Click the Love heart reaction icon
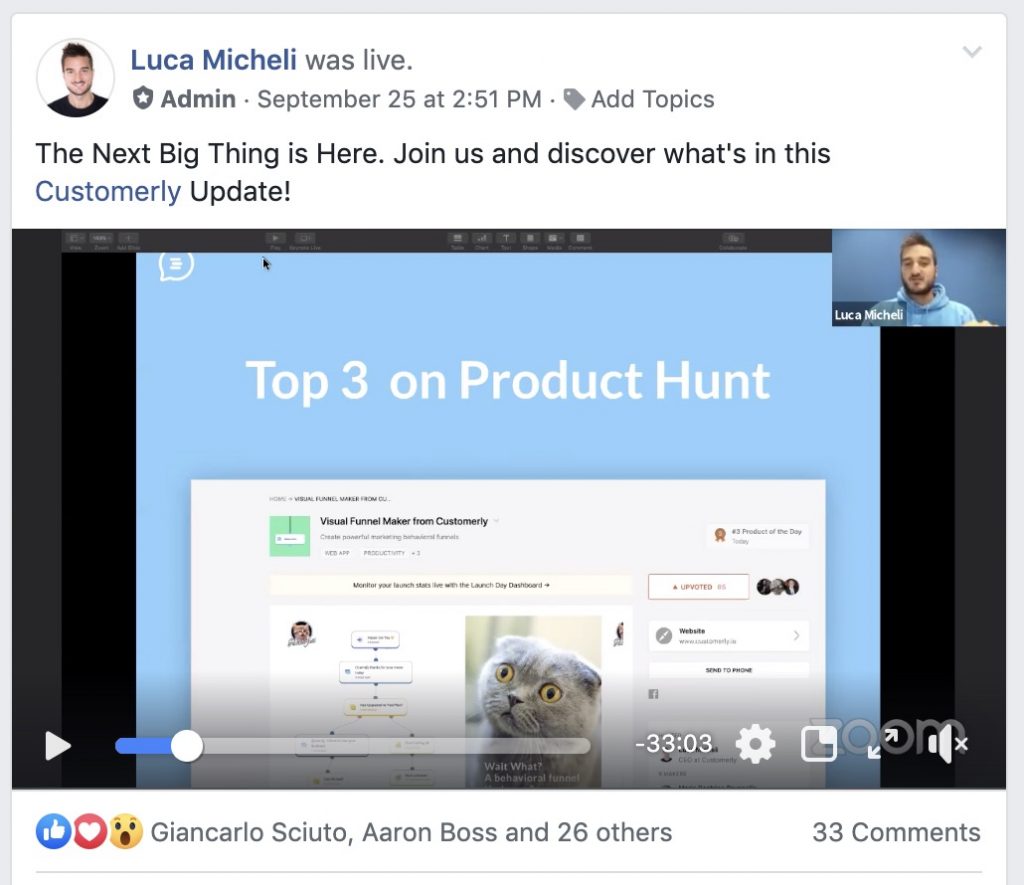 pyautogui.click(x=89, y=831)
